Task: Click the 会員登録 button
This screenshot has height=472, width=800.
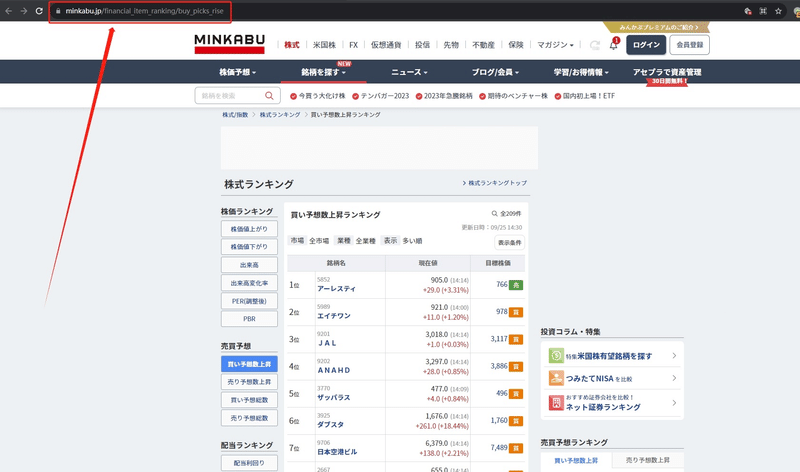Action: coord(689,45)
